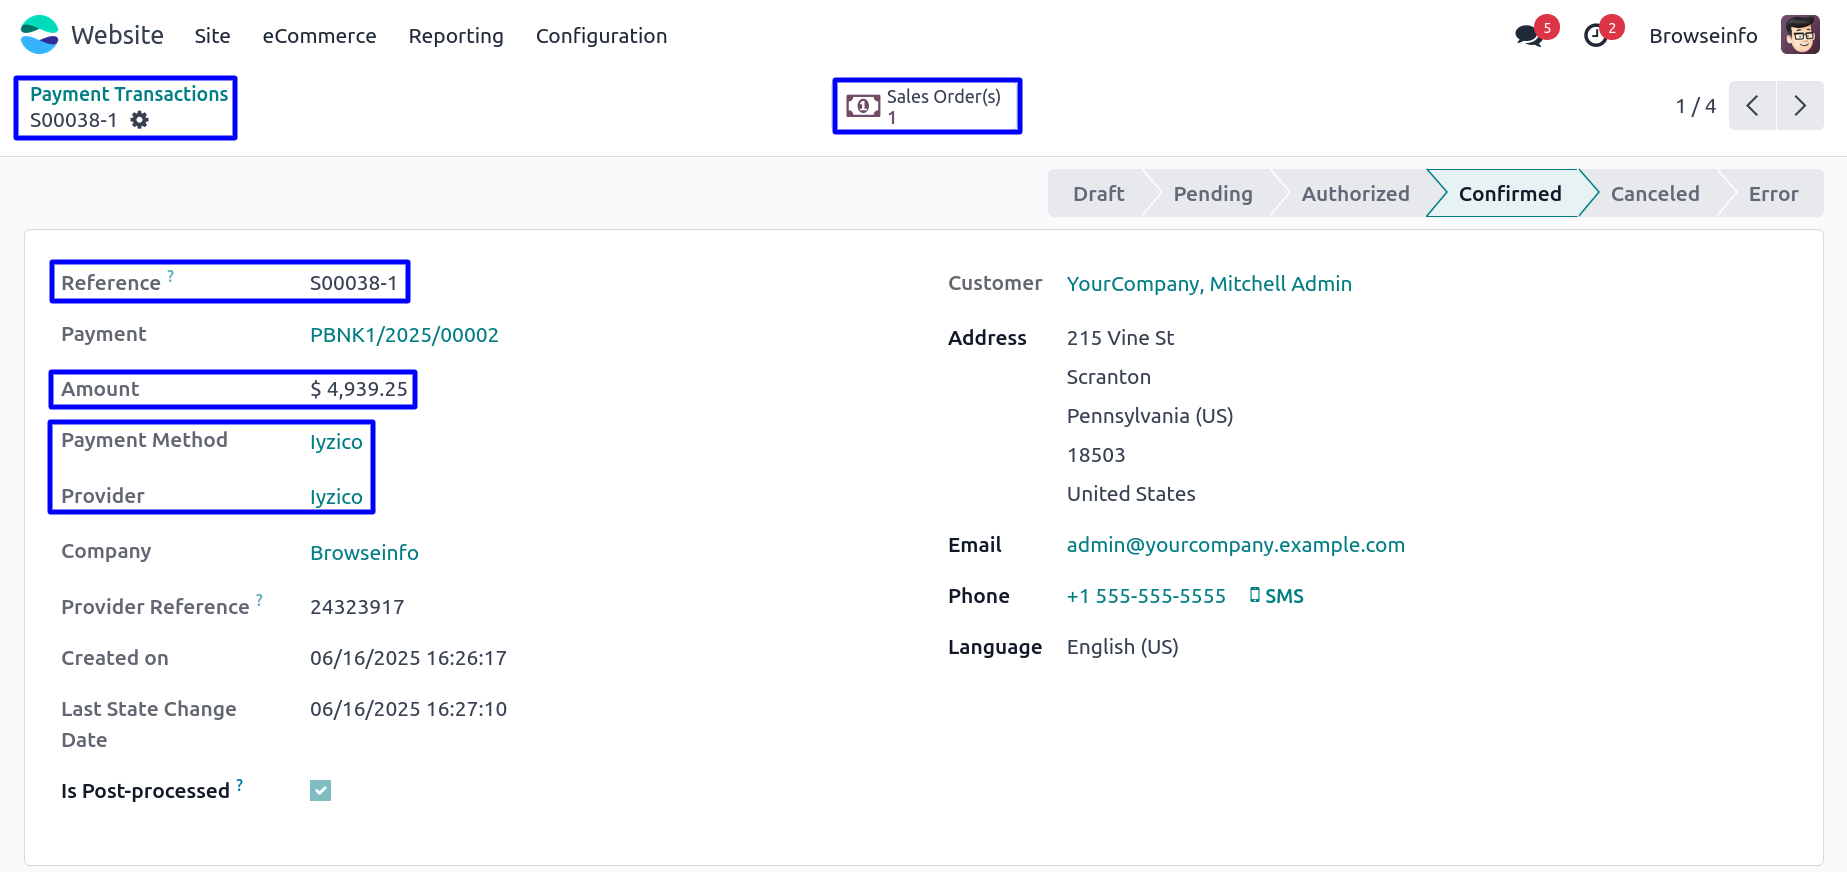Image resolution: width=1847 pixels, height=872 pixels.
Task: Click the amount $ 4,939.25
Action: [359, 389]
